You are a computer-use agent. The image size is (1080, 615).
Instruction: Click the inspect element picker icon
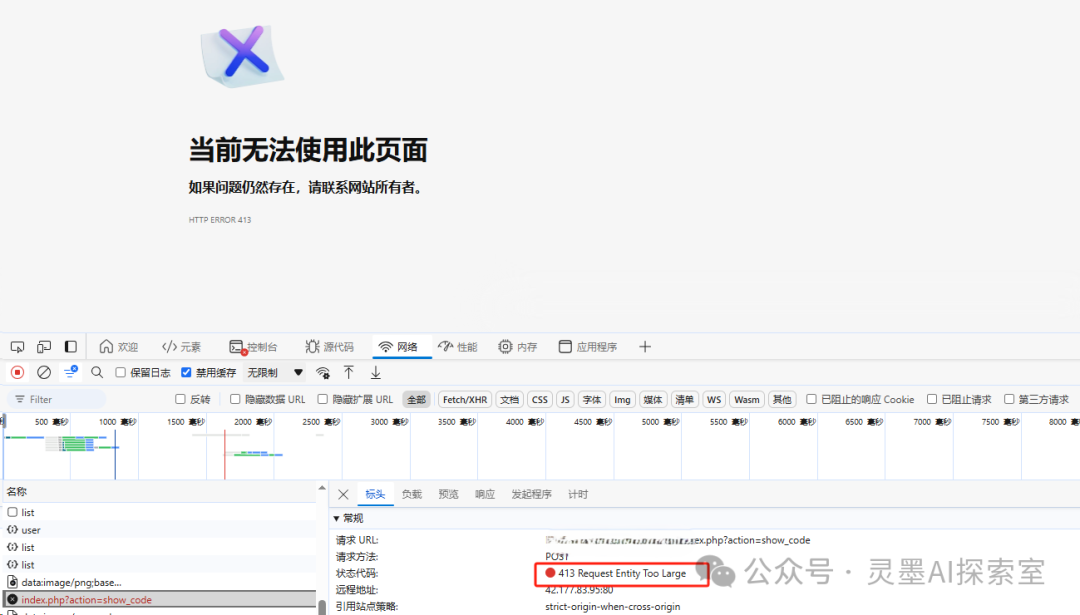17,346
